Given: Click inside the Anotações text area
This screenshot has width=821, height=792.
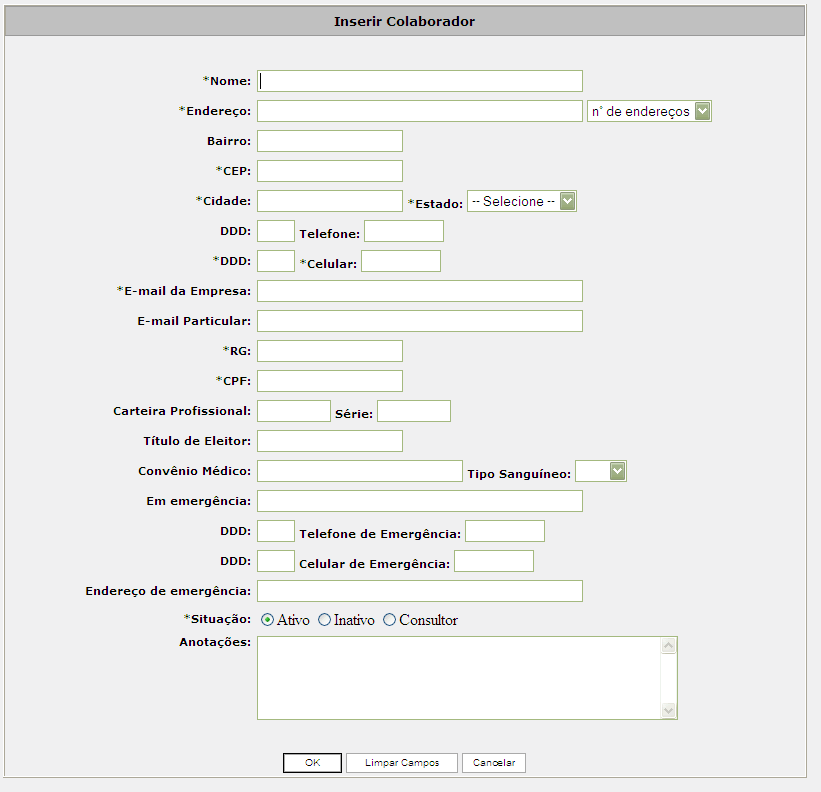Looking at the screenshot, I should tap(459, 678).
